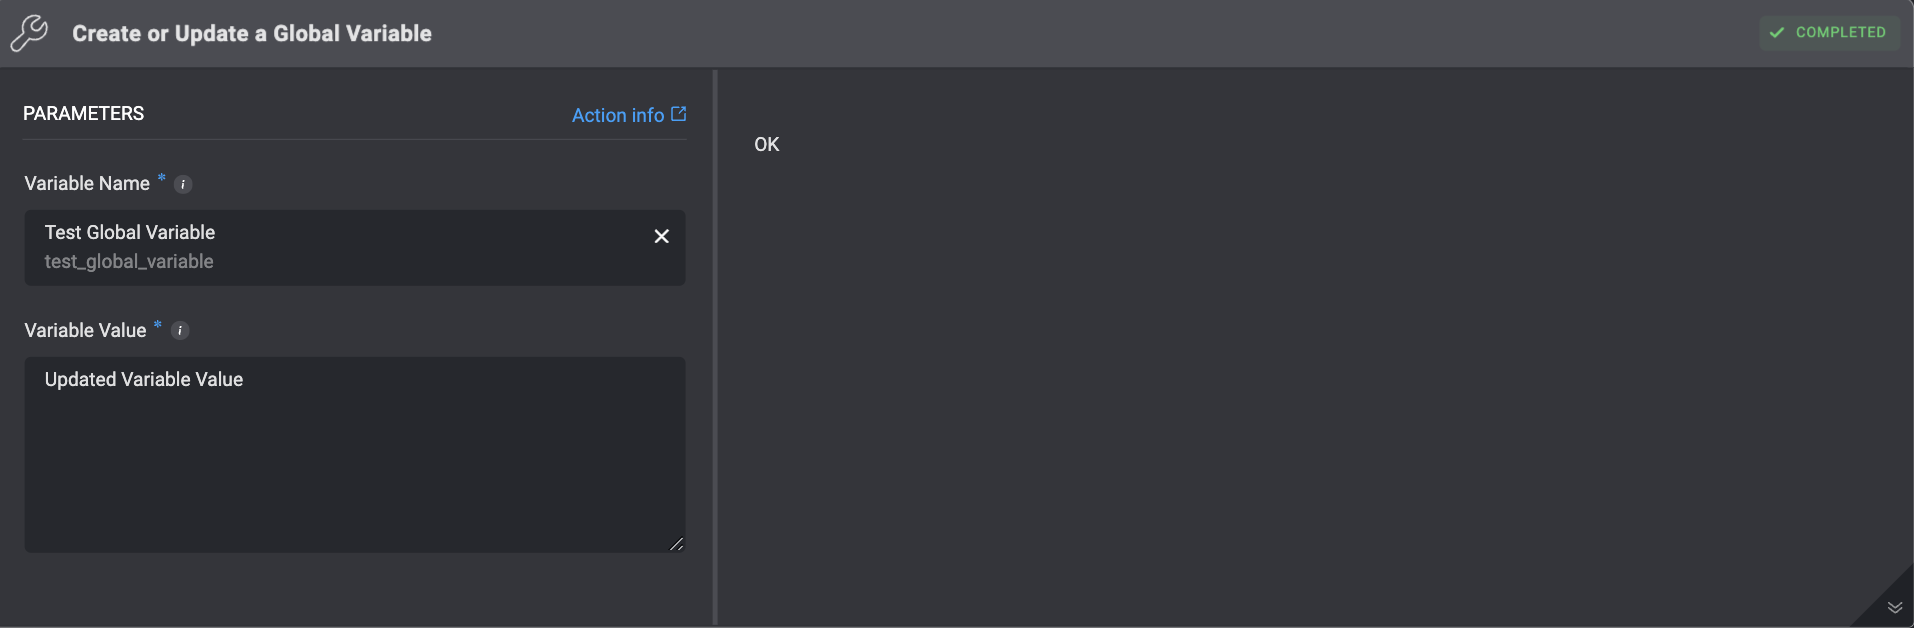Select the PARAMETERS section heading
Viewport: 1914px width, 628px height.
84,113
